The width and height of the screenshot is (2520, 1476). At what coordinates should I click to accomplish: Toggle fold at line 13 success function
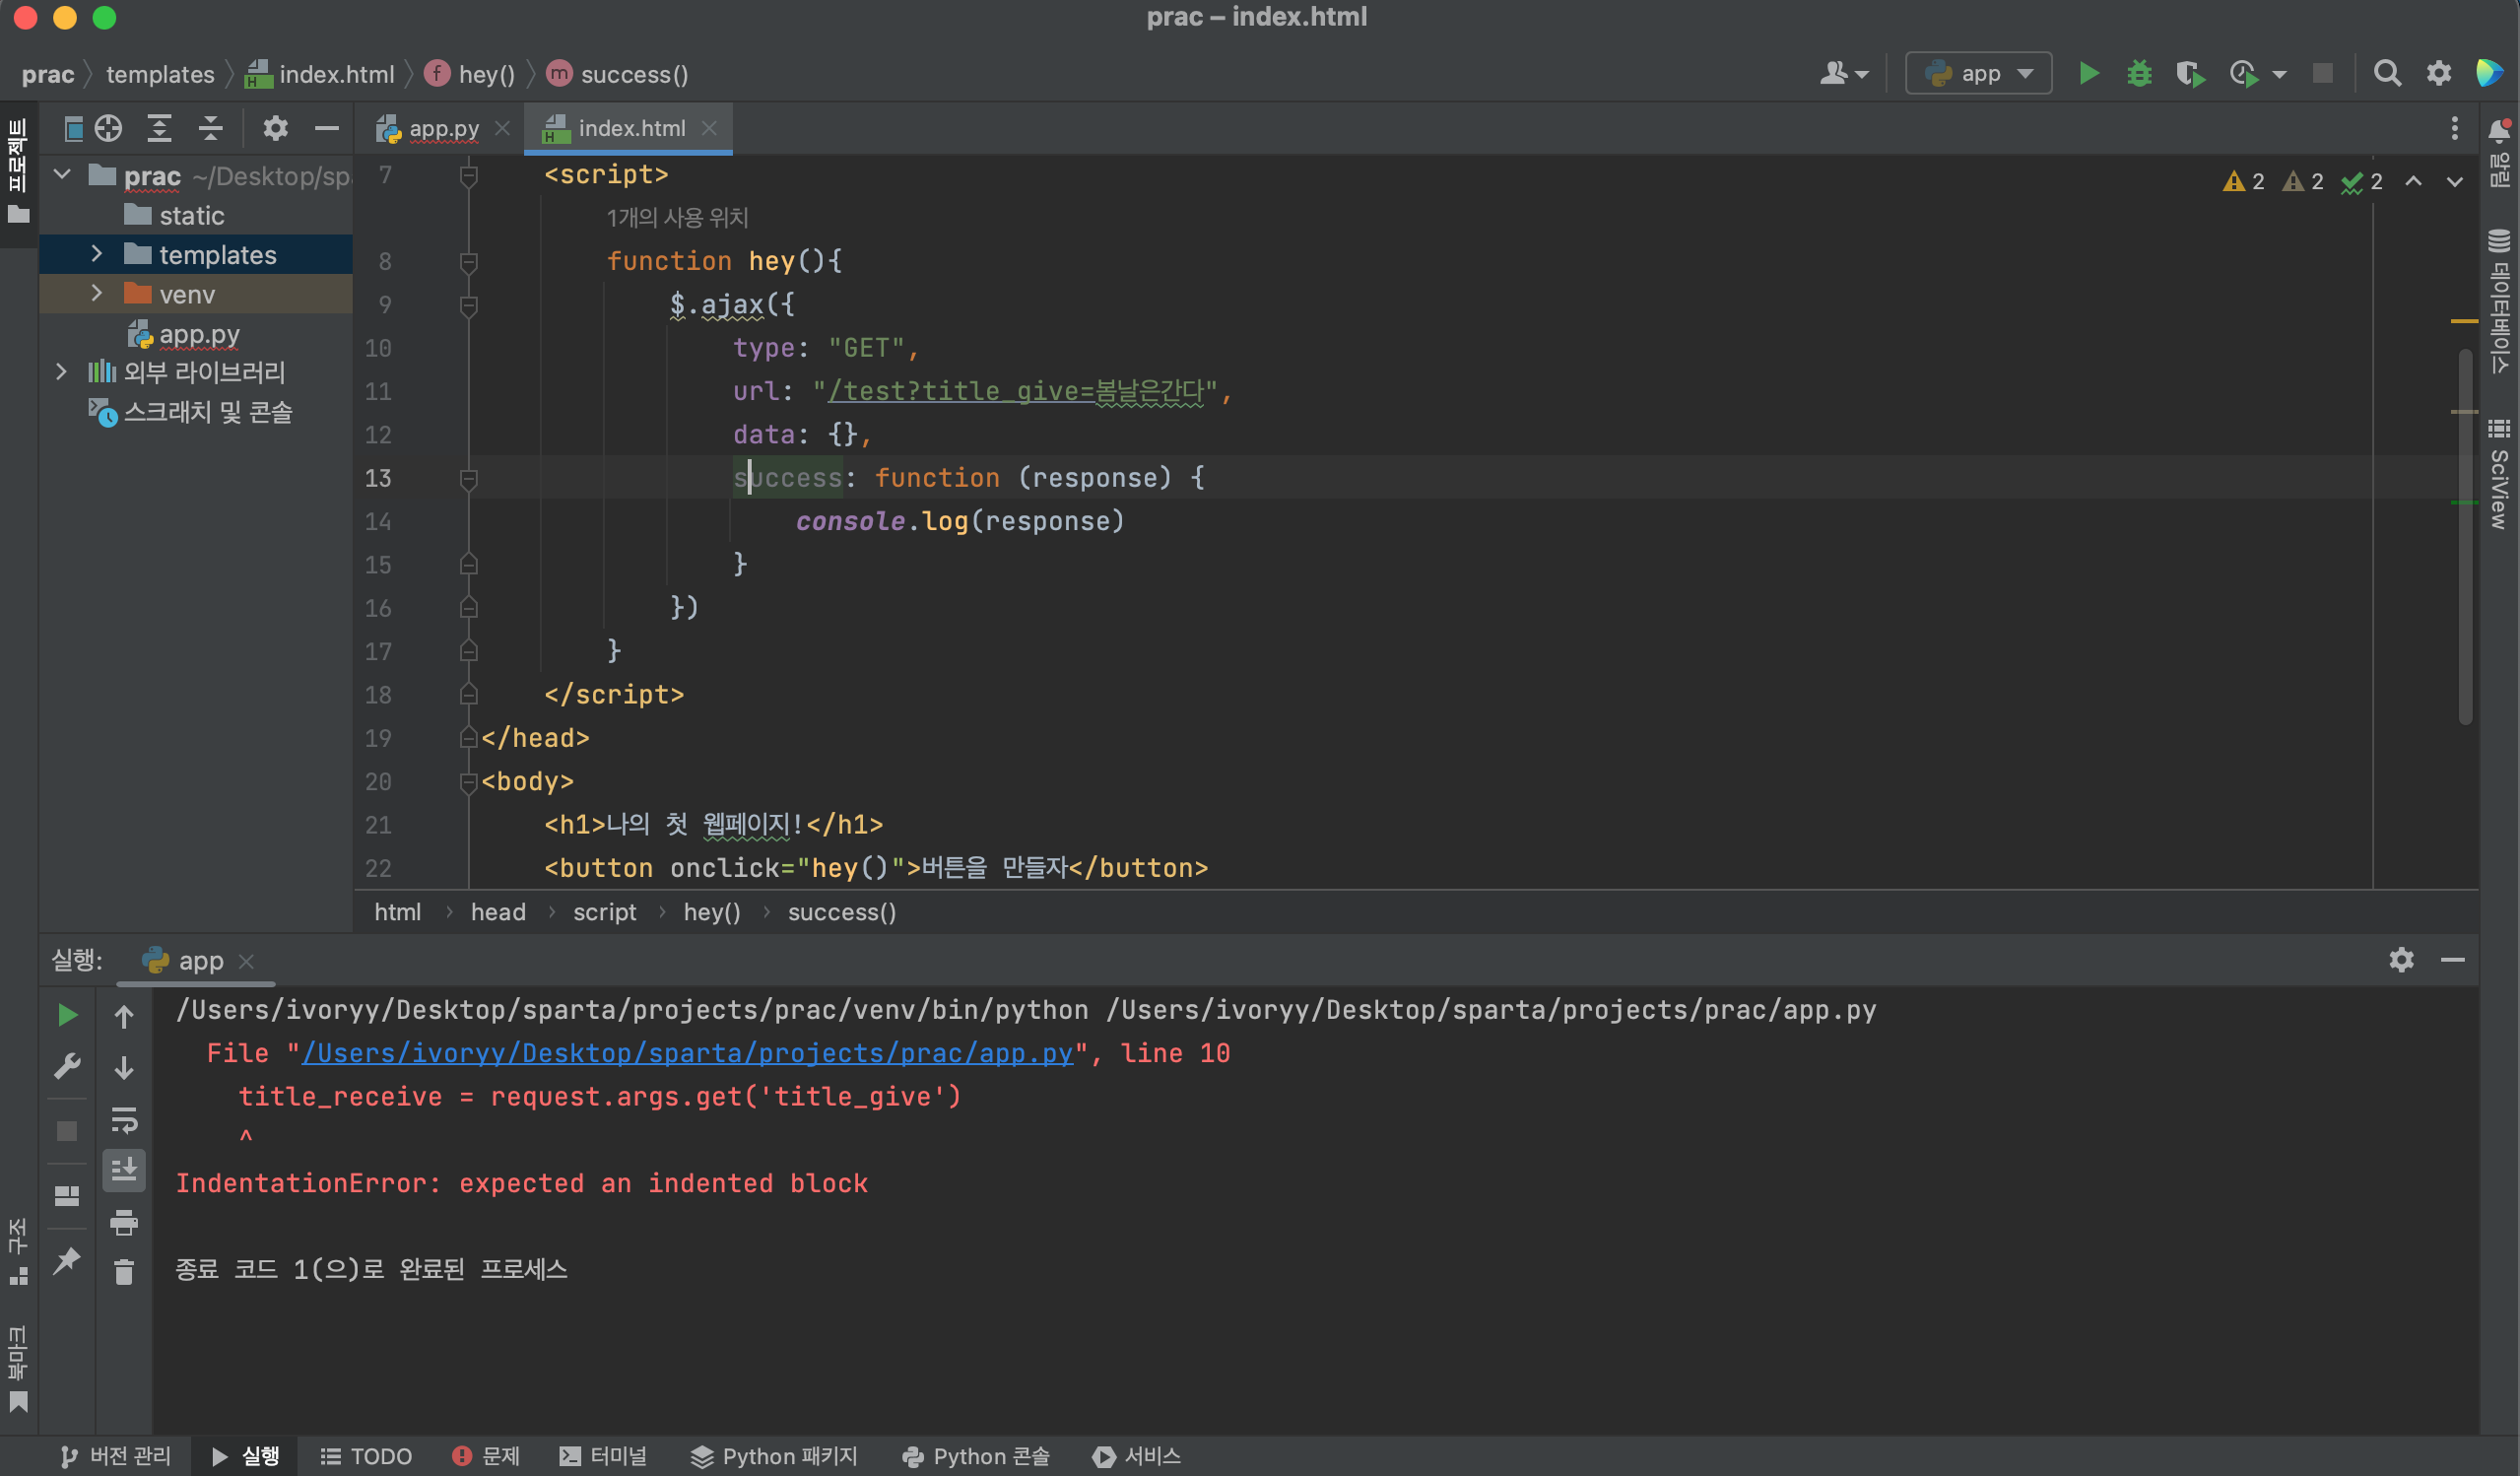point(468,479)
